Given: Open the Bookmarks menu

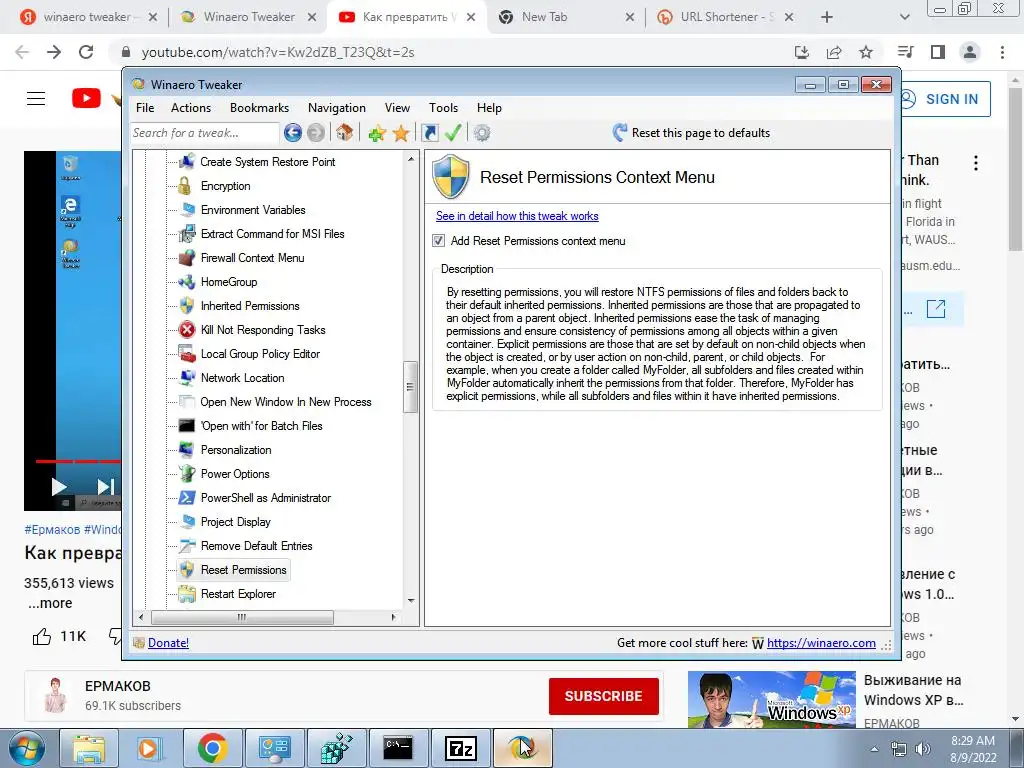Looking at the screenshot, I should point(259,108).
